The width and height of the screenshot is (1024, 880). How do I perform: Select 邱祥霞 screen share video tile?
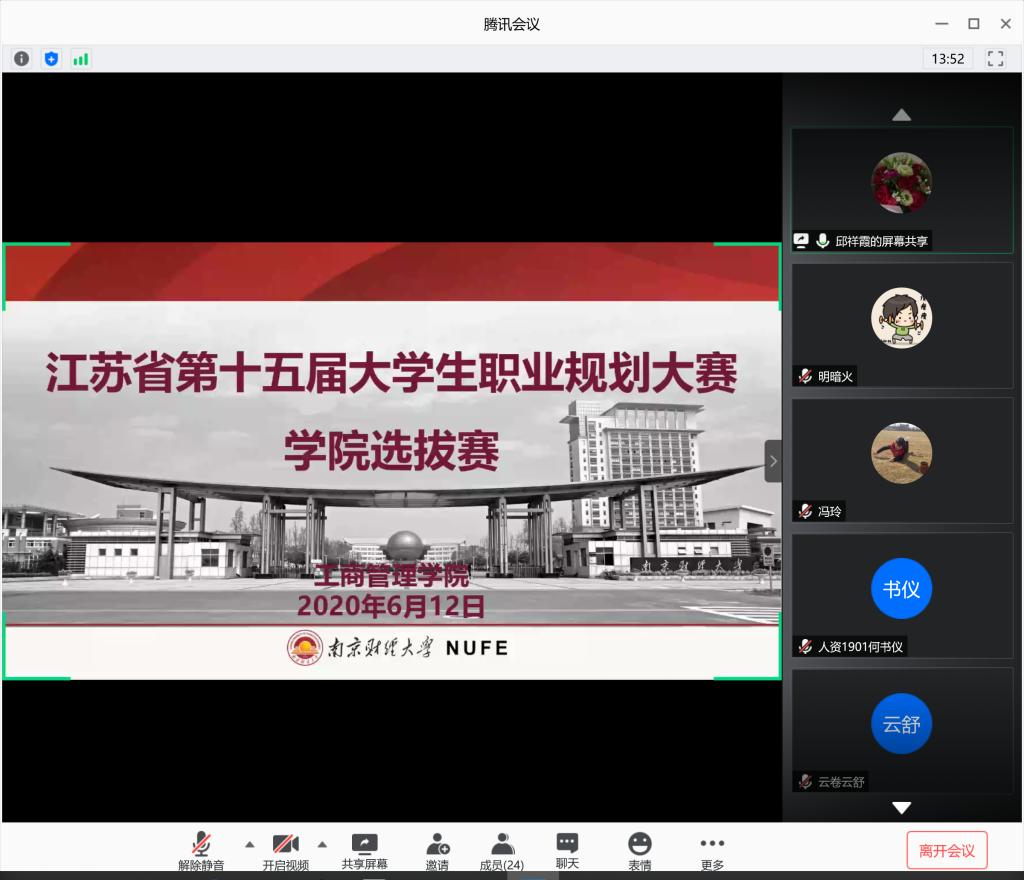point(901,190)
